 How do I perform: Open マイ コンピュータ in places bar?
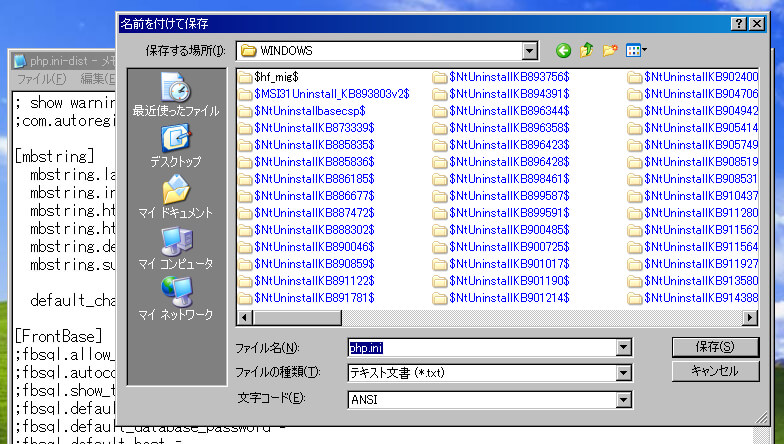coord(176,248)
